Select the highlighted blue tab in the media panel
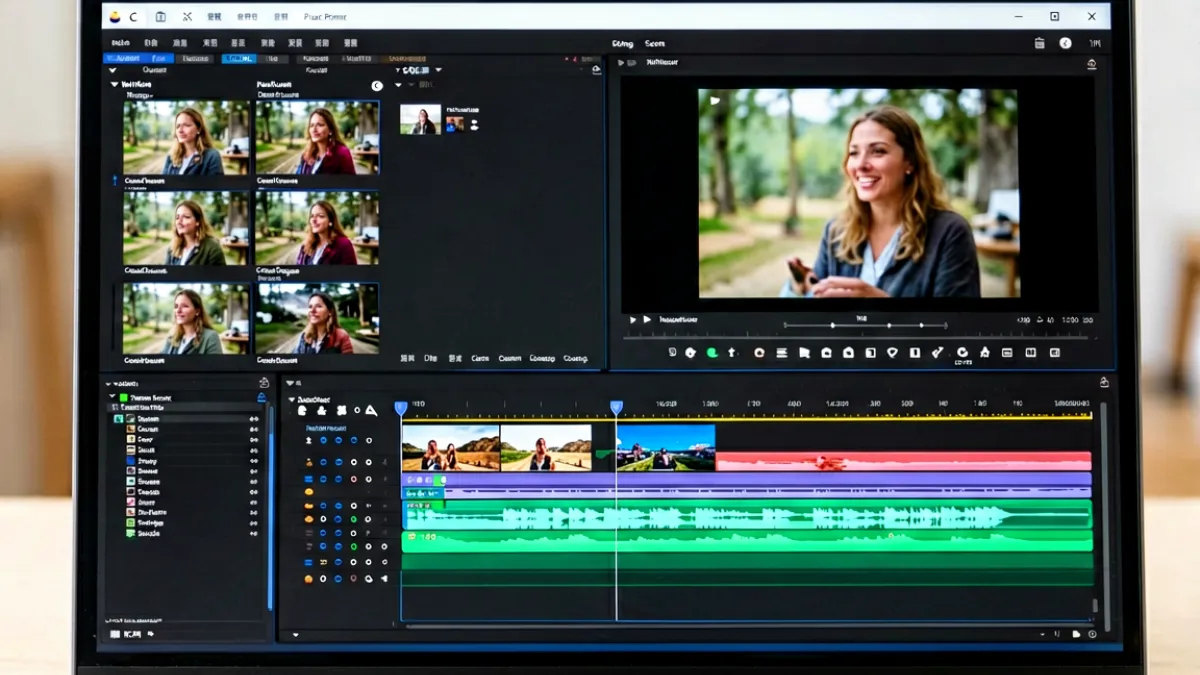 tap(139, 58)
